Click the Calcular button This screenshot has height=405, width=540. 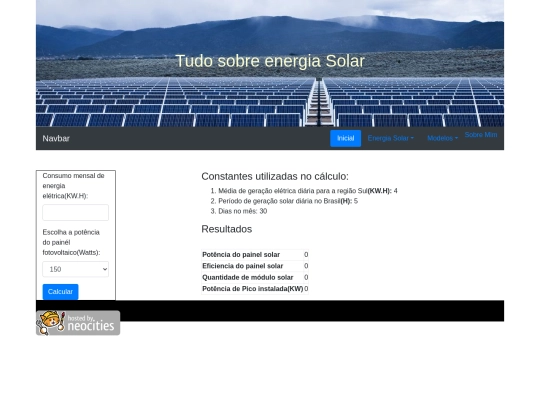coord(60,292)
